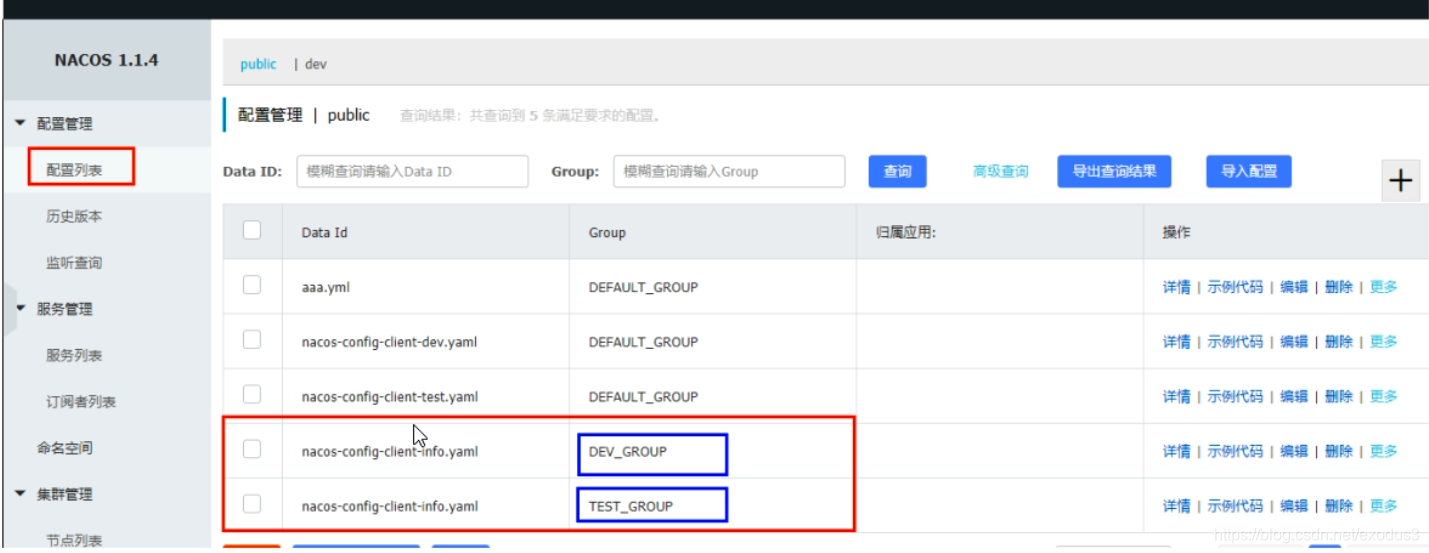Open 命名空间 in the sidebar
Screen dimensions: 1429x553
tap(65, 448)
